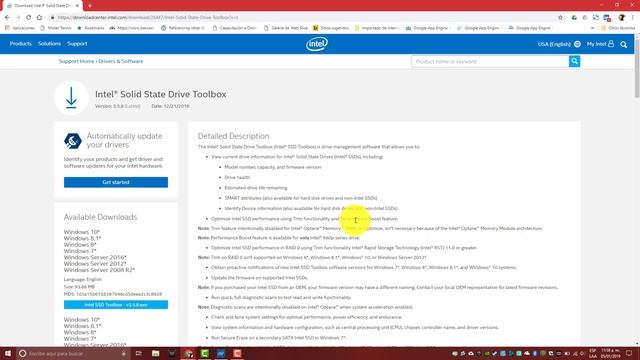Click the Intel Solid State Drive Toolbox title
Screen dimensions: 640x360
[x=160, y=94]
